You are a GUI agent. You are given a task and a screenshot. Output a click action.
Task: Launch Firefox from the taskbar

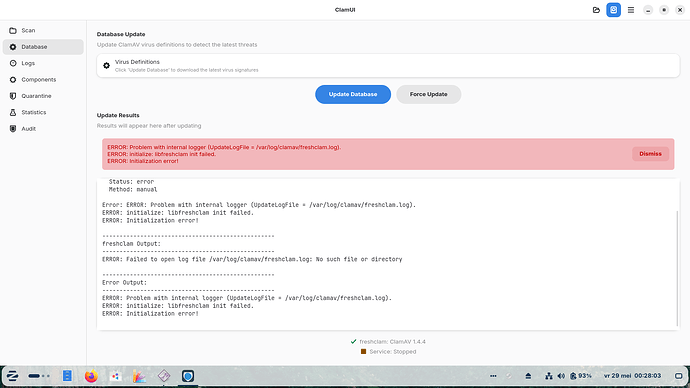pos(91,376)
